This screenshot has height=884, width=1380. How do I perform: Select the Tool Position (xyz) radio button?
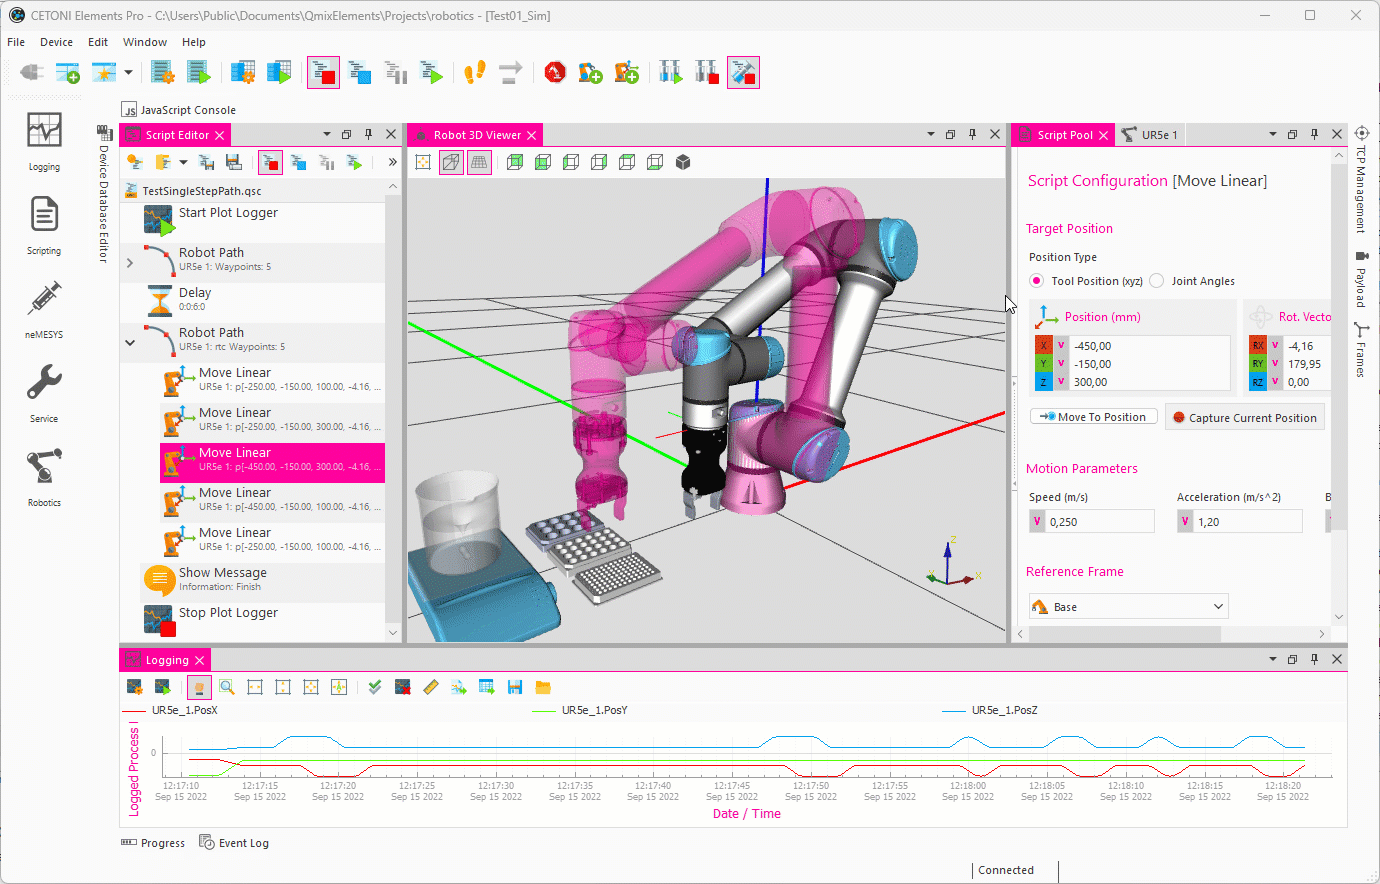1036,281
